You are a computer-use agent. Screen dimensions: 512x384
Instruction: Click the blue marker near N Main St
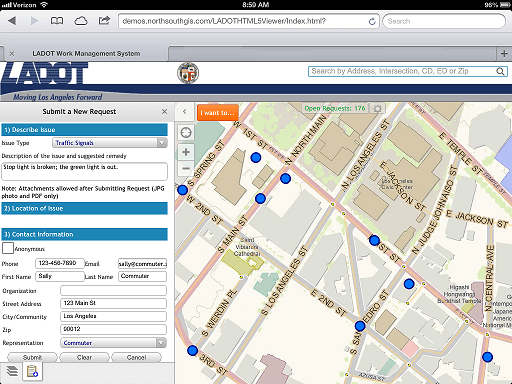point(285,179)
